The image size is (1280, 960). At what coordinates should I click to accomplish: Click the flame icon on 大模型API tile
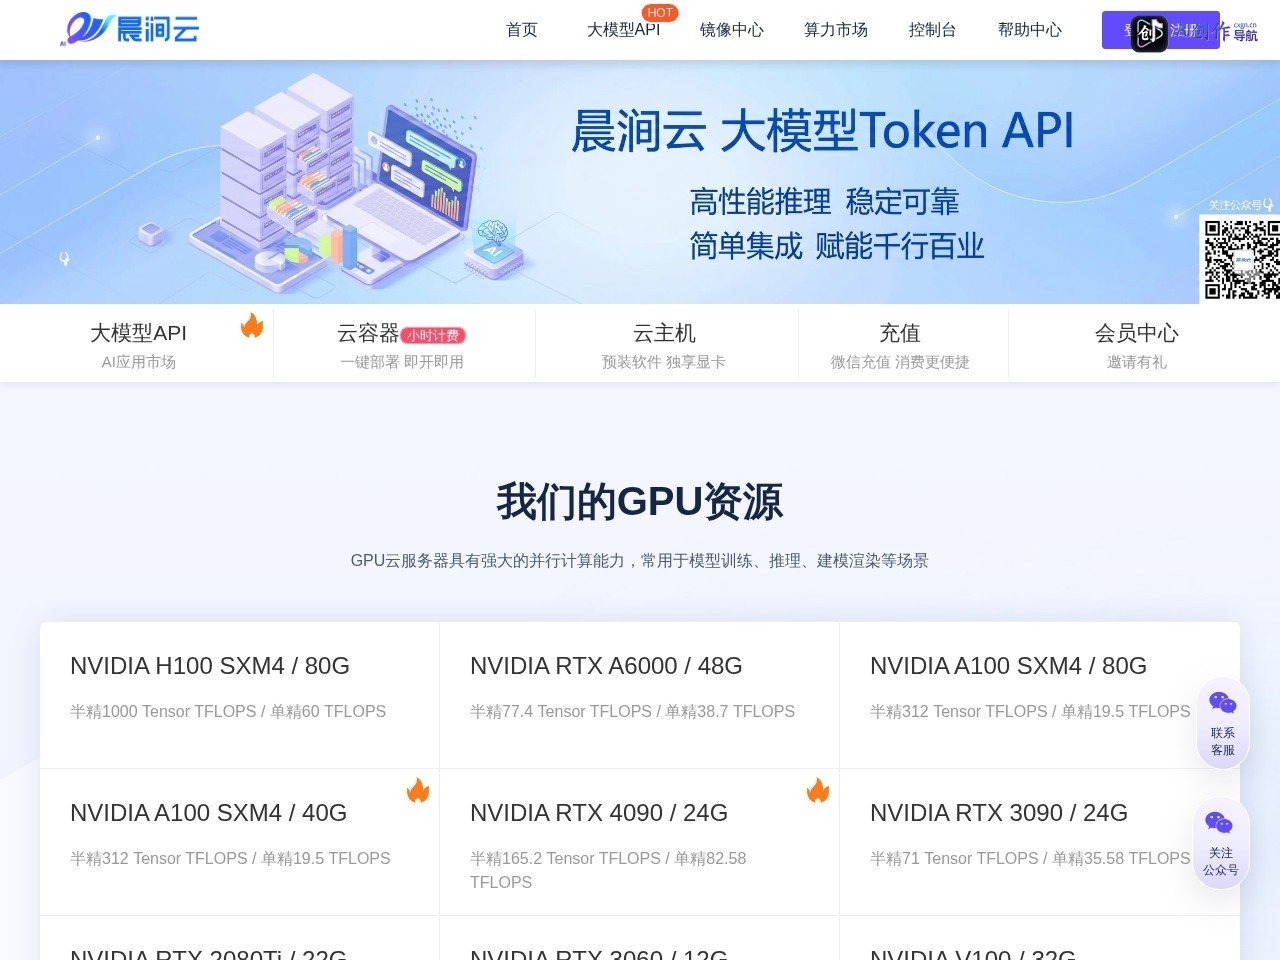point(252,325)
